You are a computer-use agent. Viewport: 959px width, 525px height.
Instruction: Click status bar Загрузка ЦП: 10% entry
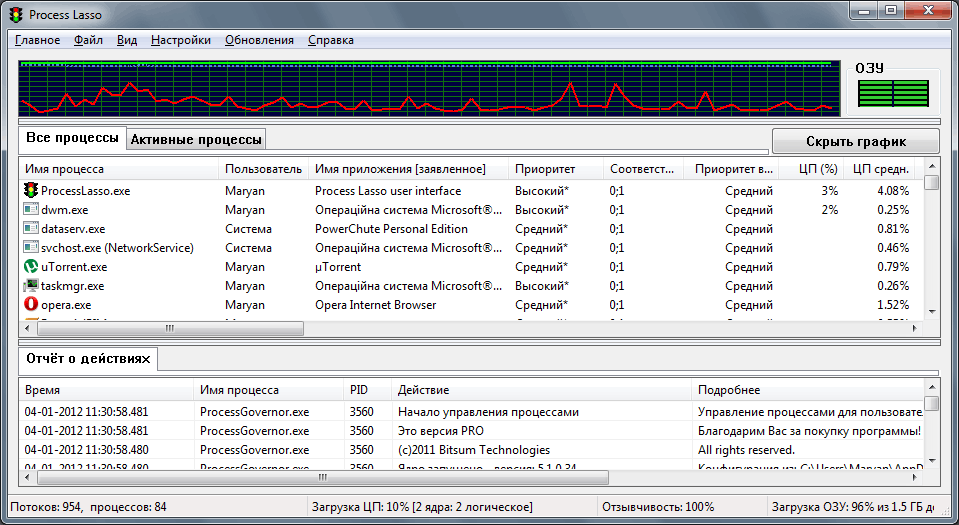(422, 507)
